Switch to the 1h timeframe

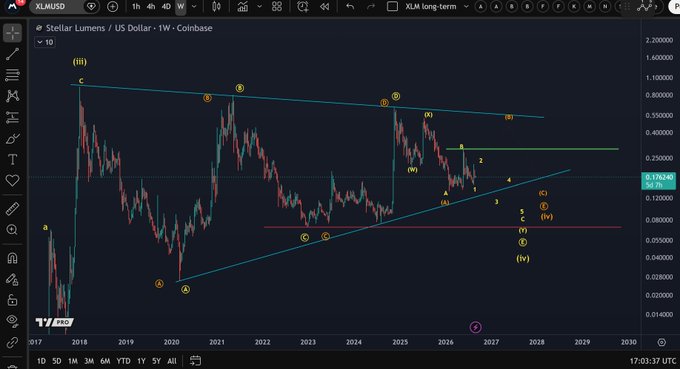136,7
